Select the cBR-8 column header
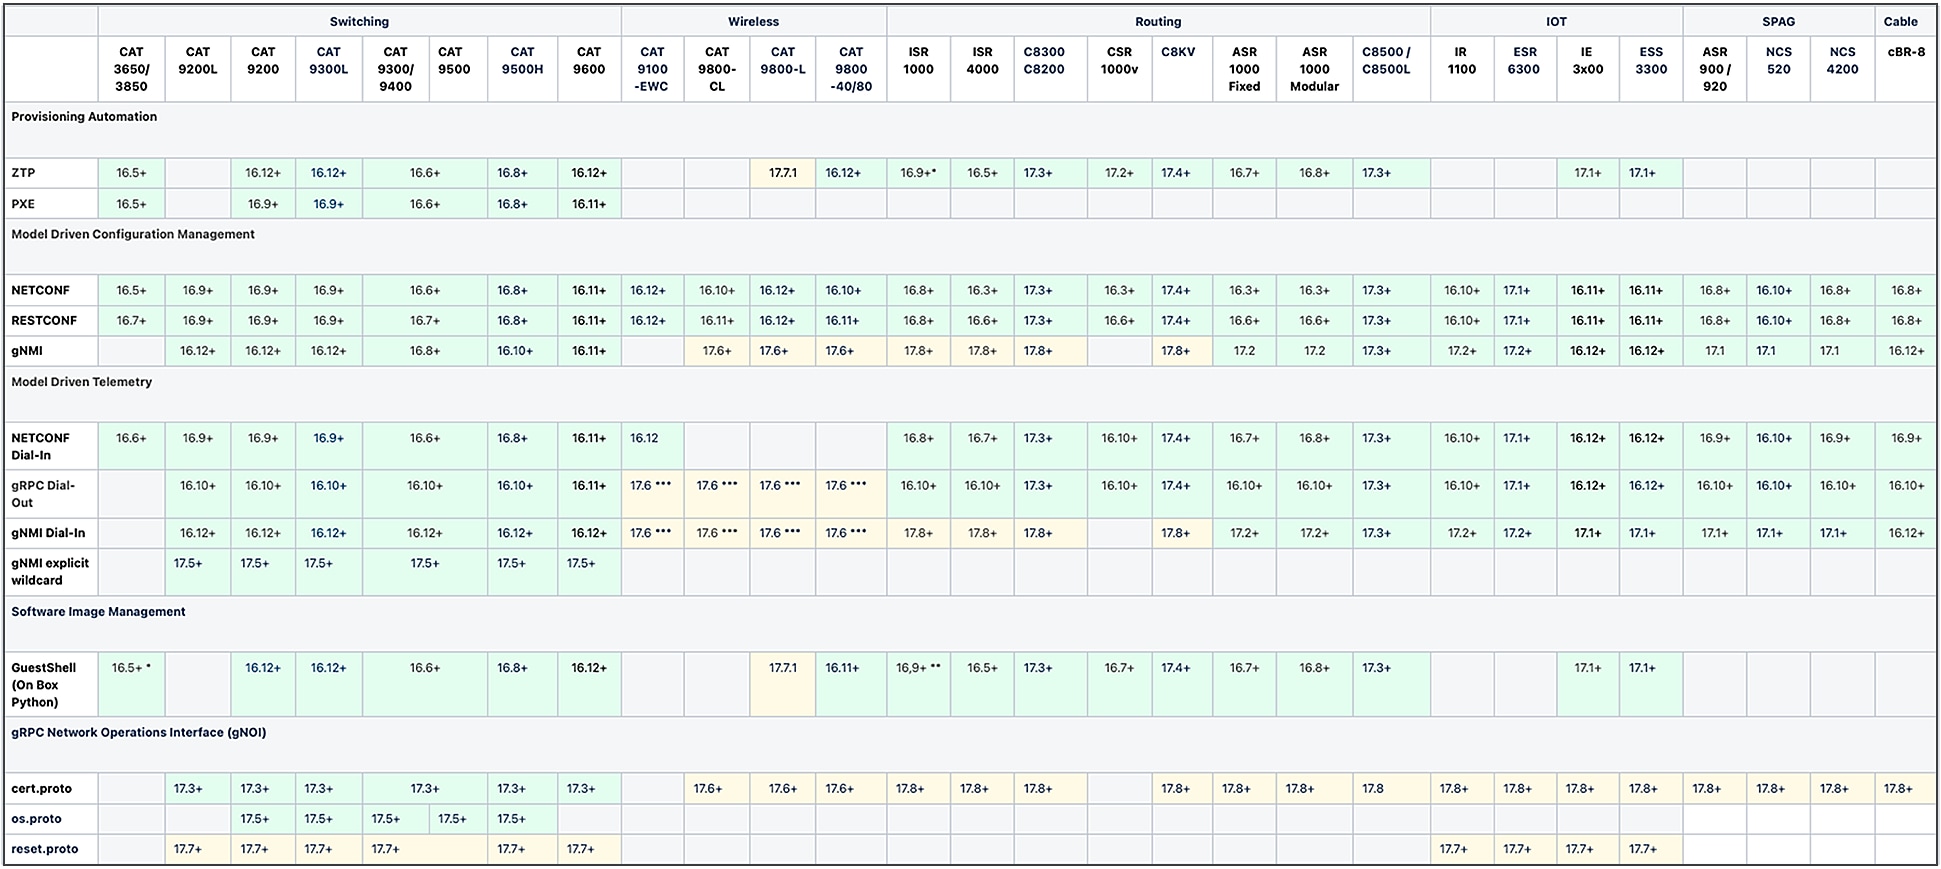 pyautogui.click(x=1906, y=69)
